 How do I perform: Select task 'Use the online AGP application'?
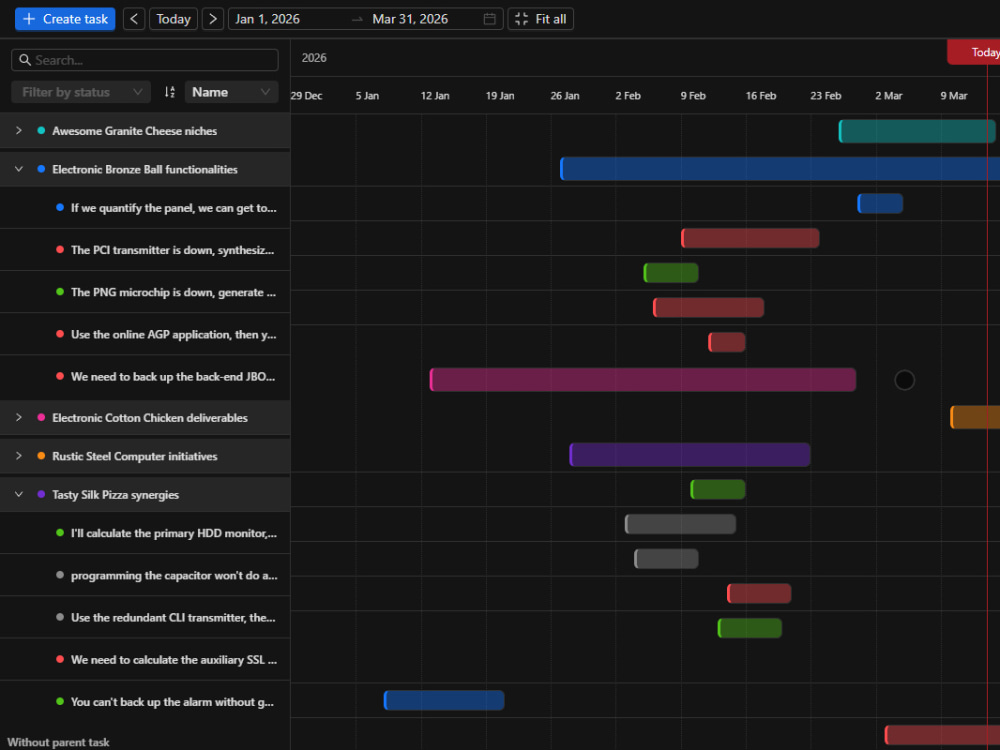tap(145, 334)
